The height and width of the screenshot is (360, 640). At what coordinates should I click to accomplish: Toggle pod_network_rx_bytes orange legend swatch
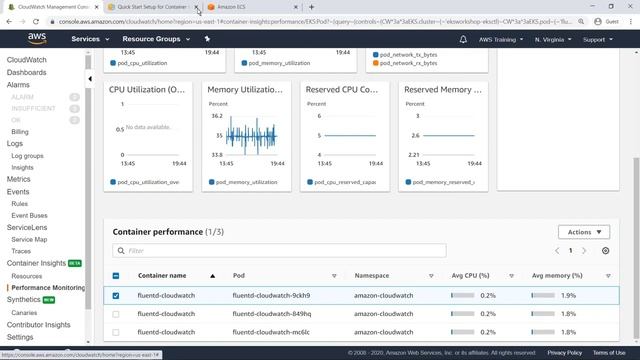pyautogui.click(x=376, y=63)
